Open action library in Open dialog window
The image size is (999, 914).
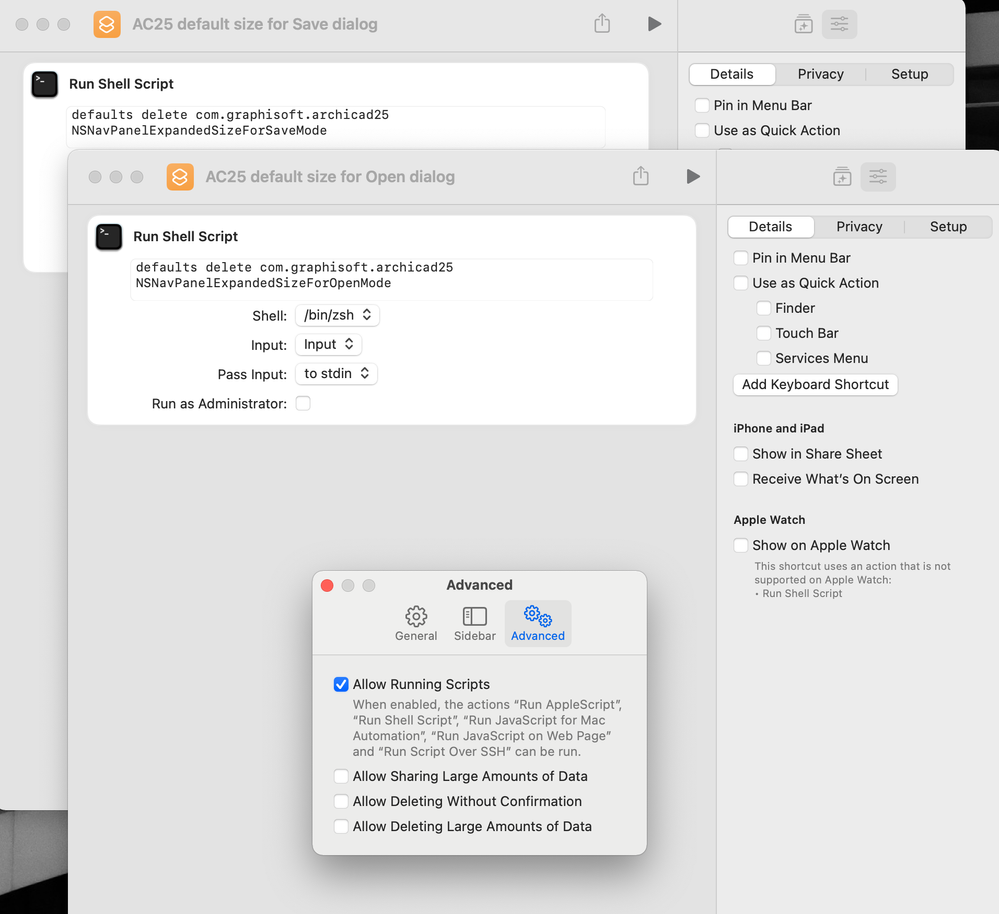pyautogui.click(x=842, y=176)
